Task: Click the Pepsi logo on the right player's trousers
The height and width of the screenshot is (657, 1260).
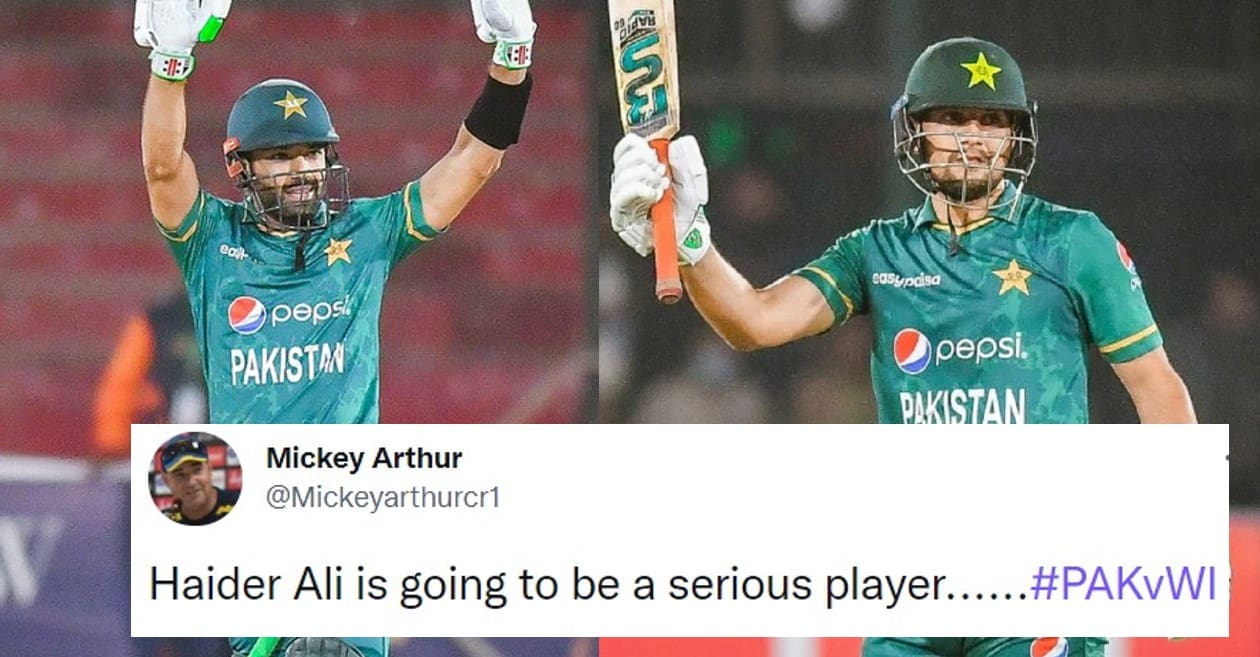Action: 1047,647
